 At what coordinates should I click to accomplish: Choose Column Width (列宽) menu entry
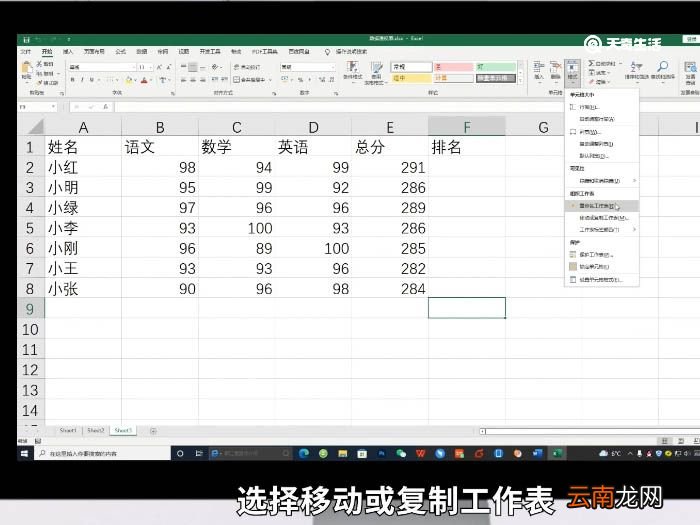point(602,132)
